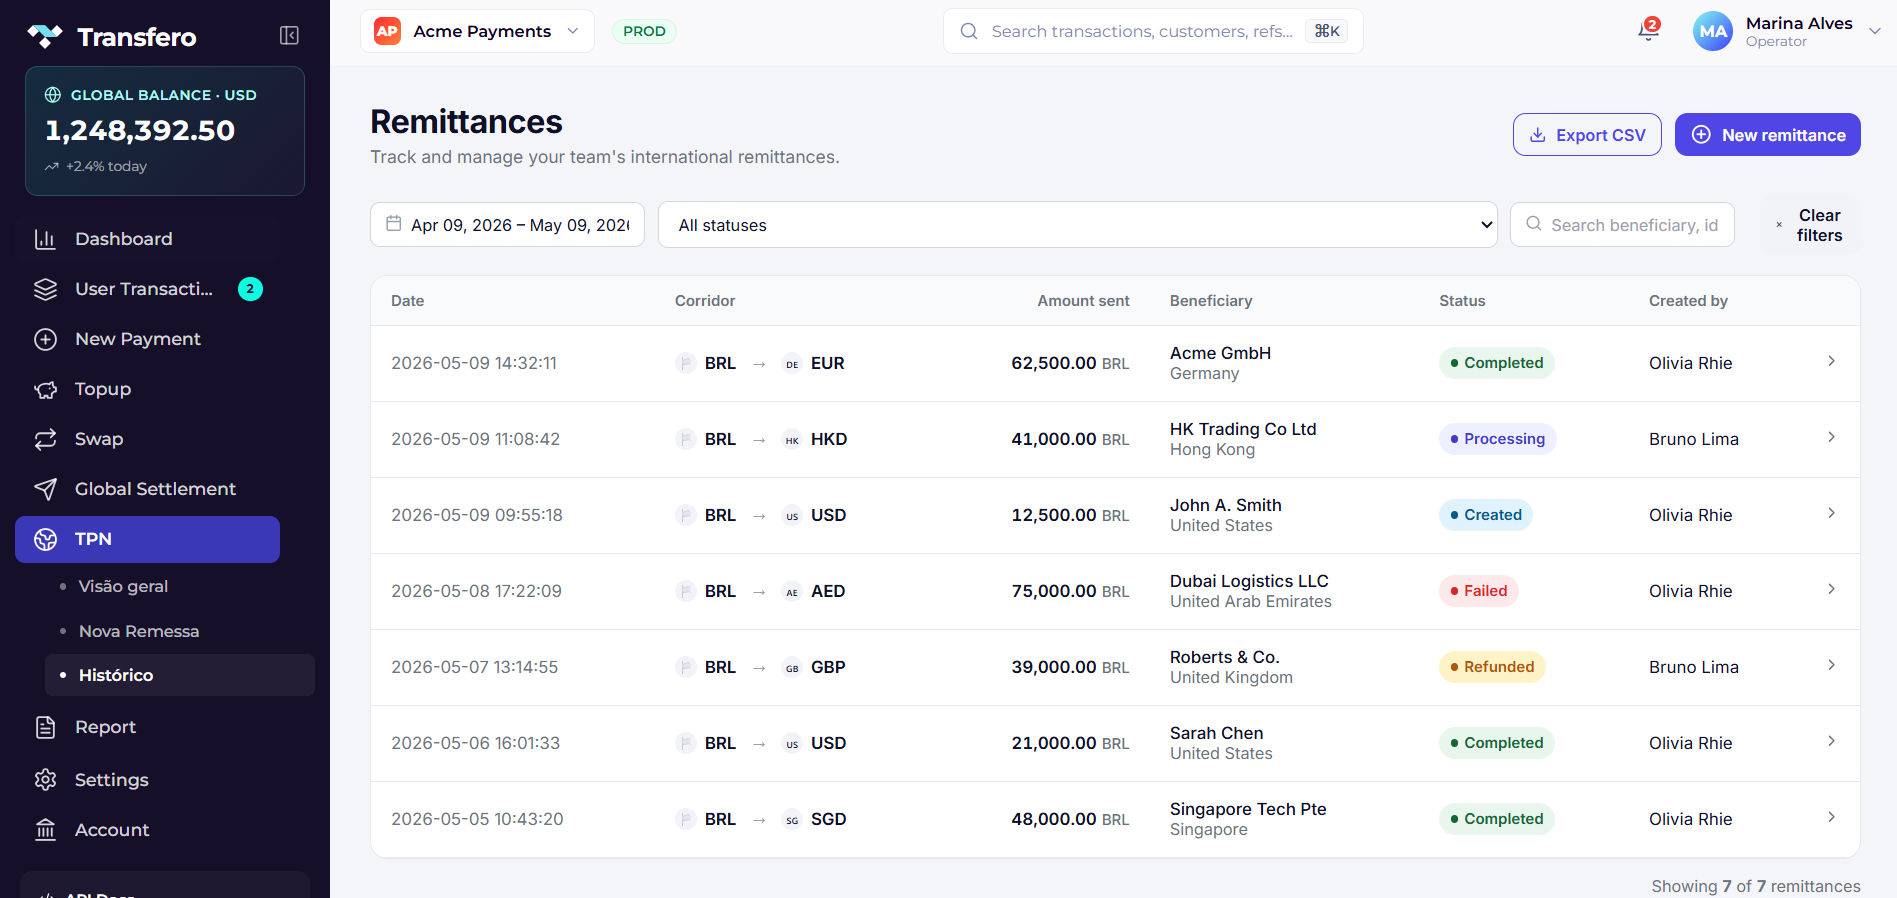Click the Refunded status badge

click(1492, 667)
